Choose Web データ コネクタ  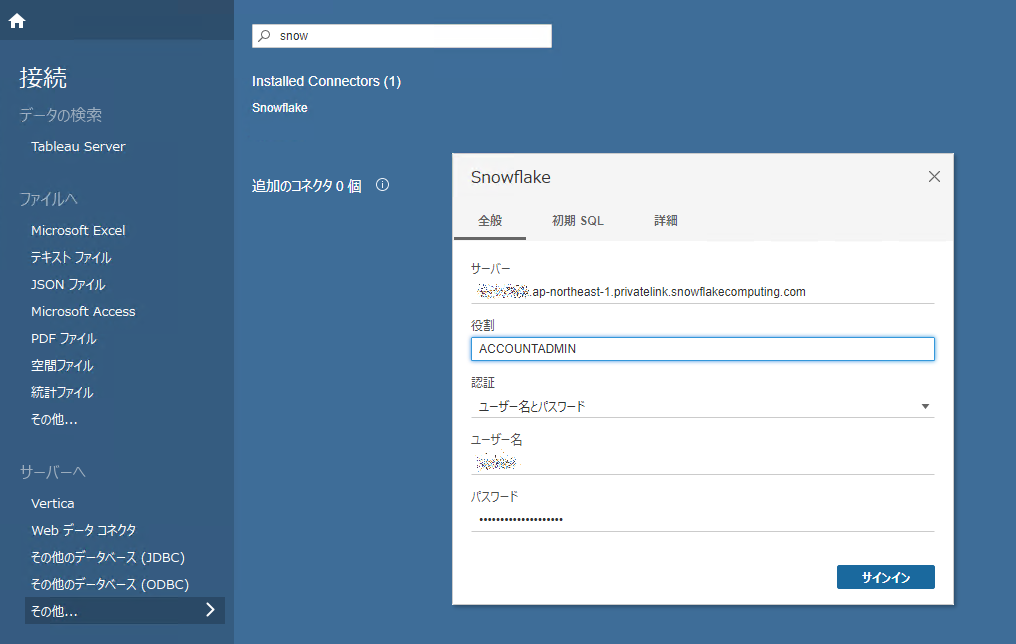(84, 530)
